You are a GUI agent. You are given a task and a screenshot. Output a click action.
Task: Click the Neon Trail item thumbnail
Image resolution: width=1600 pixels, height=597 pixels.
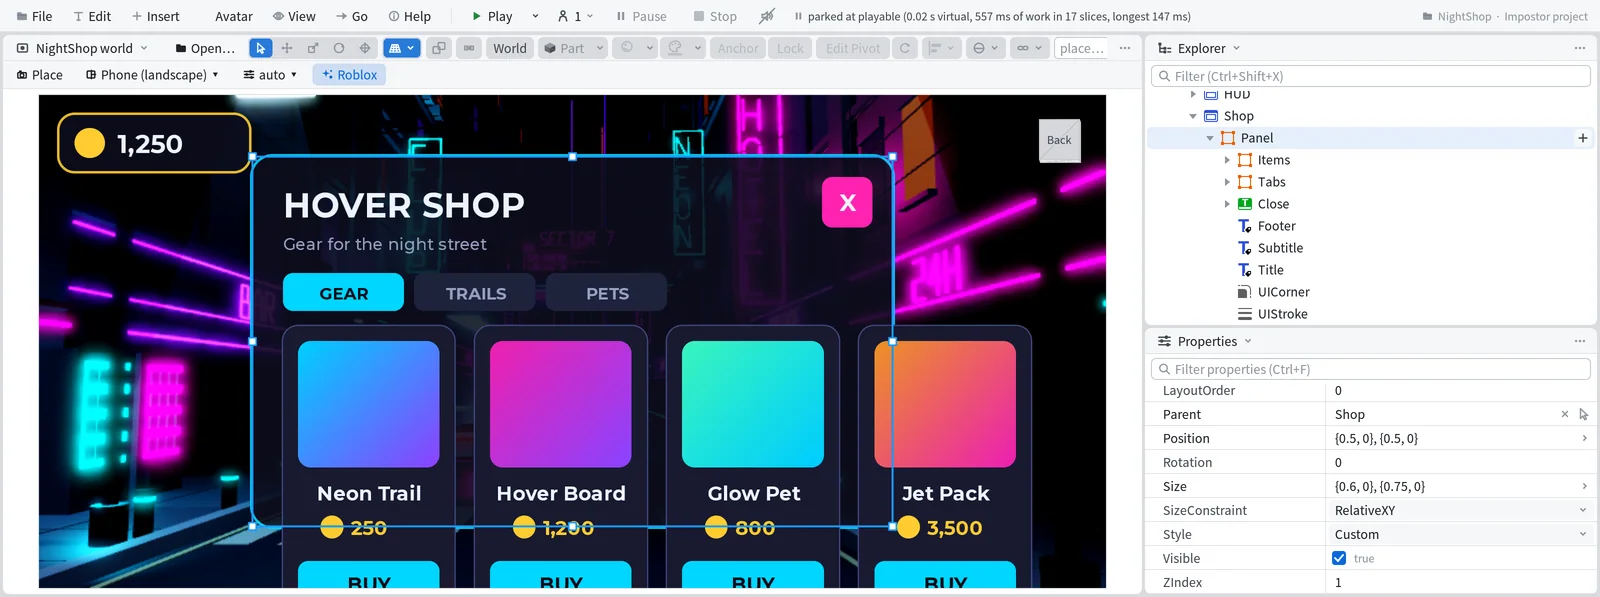tap(368, 404)
